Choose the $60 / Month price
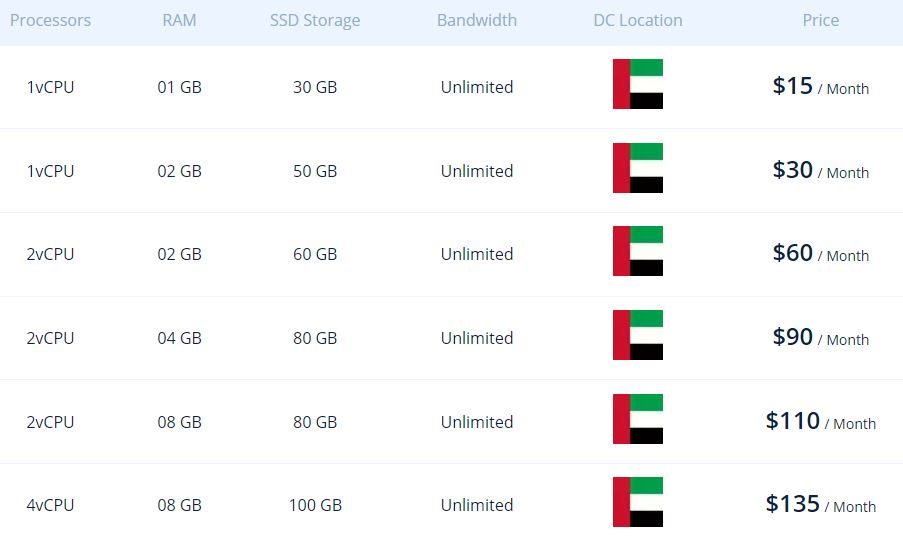The height and width of the screenshot is (538, 903). point(820,254)
